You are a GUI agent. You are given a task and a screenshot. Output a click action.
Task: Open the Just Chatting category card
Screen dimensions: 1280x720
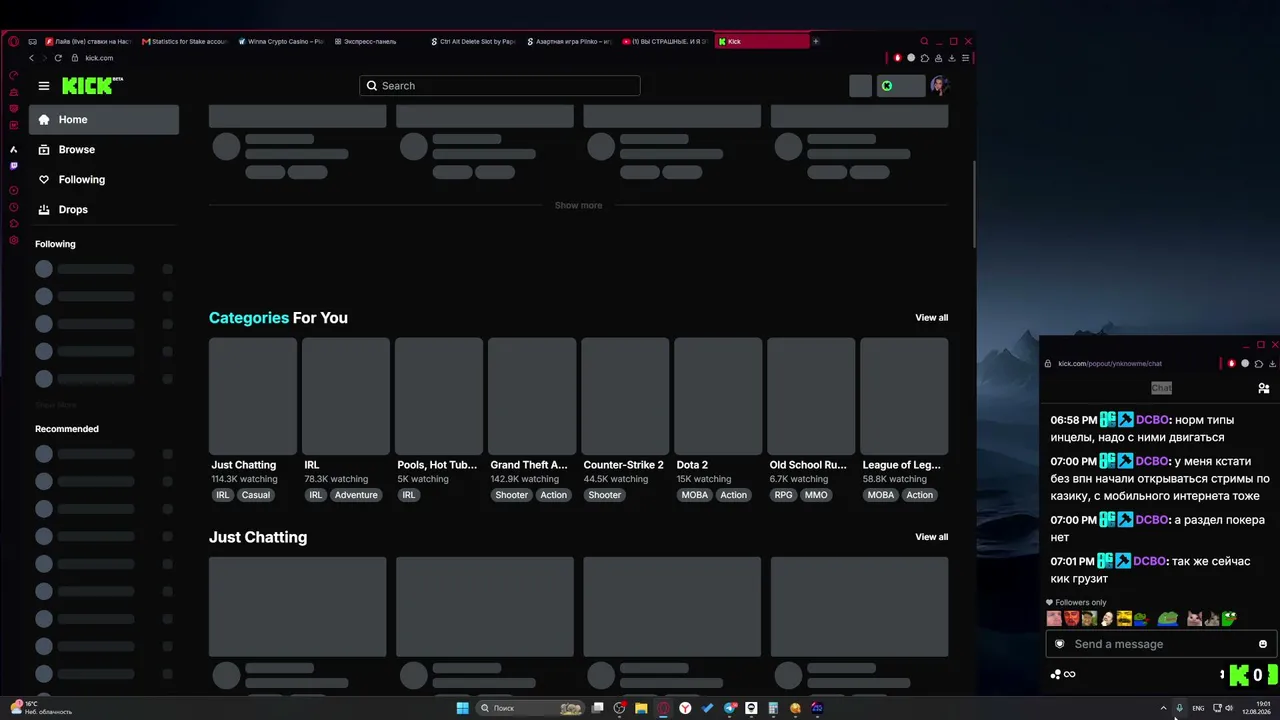253,396
